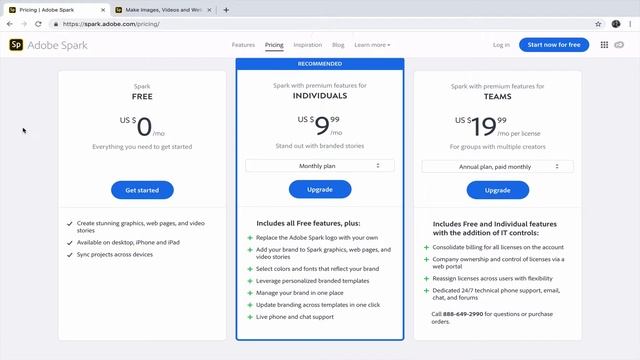
Task: Click 'Select colors and fonts' feature text
Action: tap(318, 269)
